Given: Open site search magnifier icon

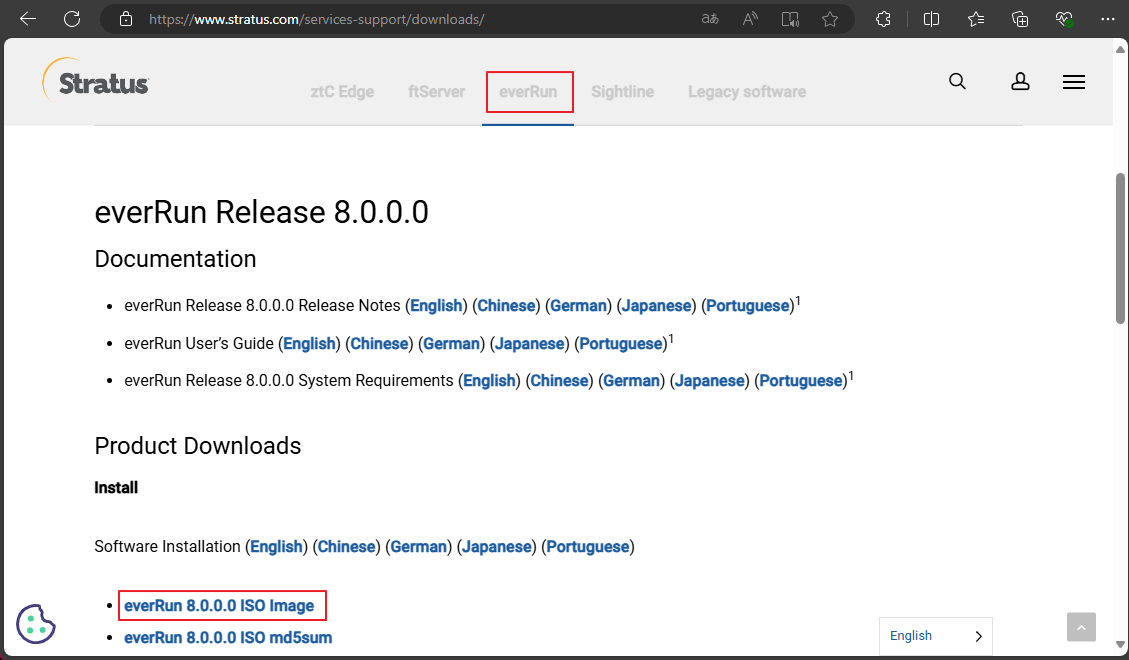Looking at the screenshot, I should (957, 81).
